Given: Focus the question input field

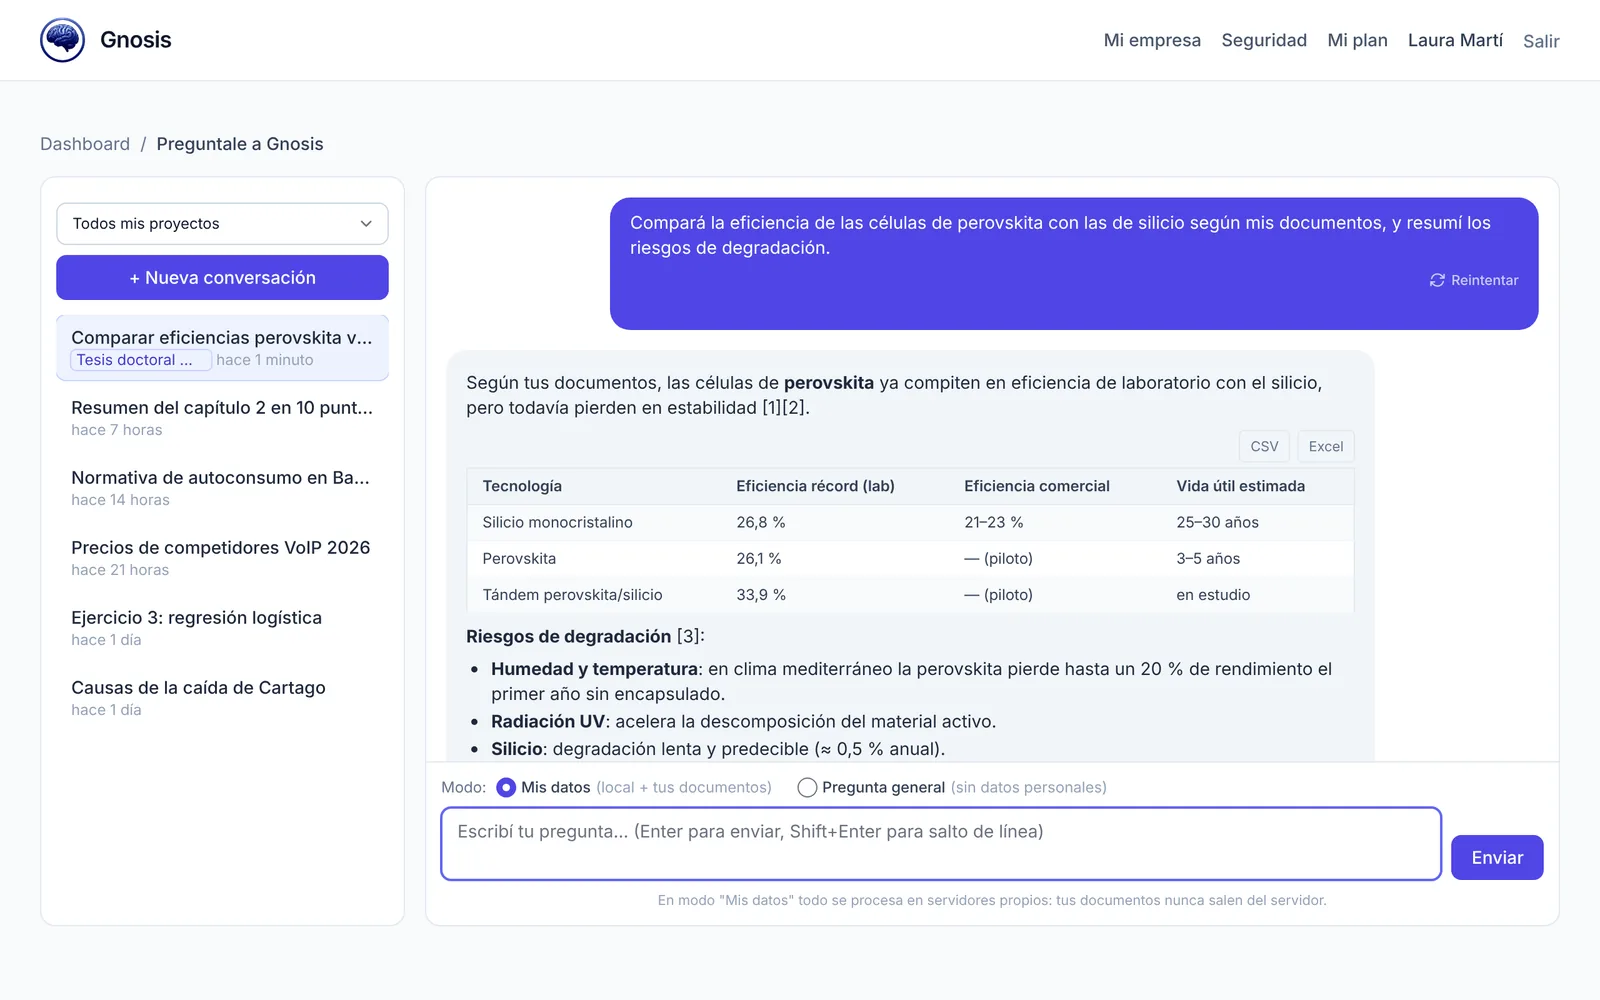Looking at the screenshot, I should [x=941, y=844].
